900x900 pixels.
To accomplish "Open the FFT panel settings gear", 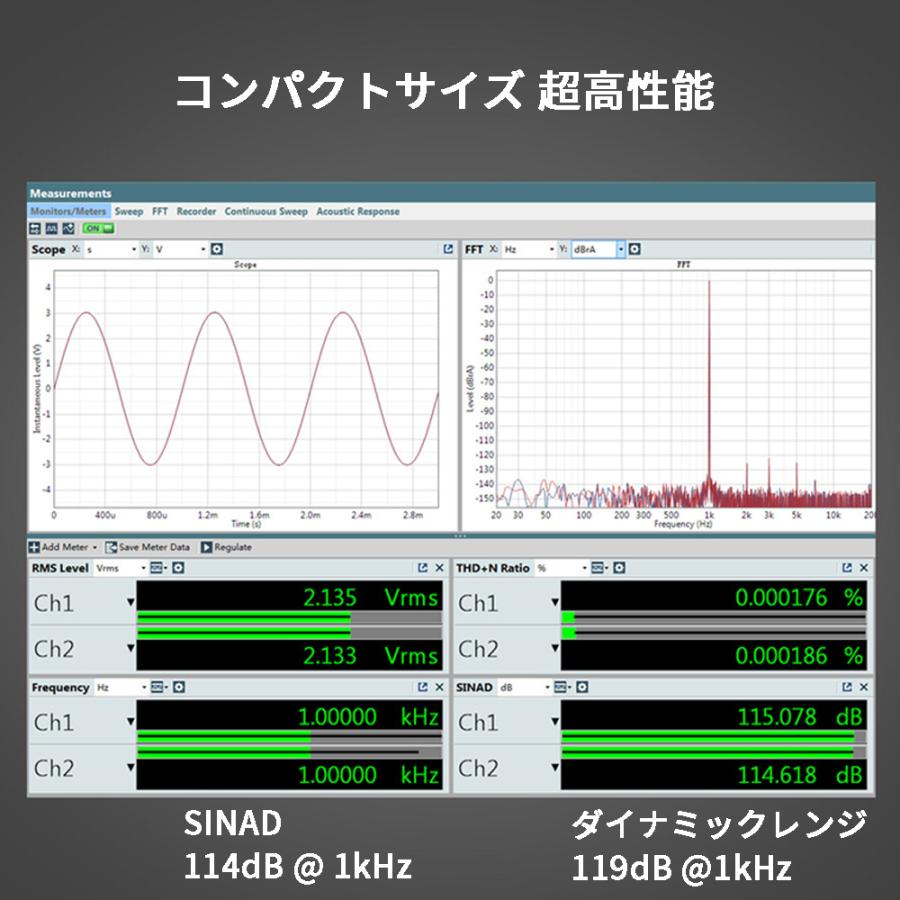I will point(634,248).
